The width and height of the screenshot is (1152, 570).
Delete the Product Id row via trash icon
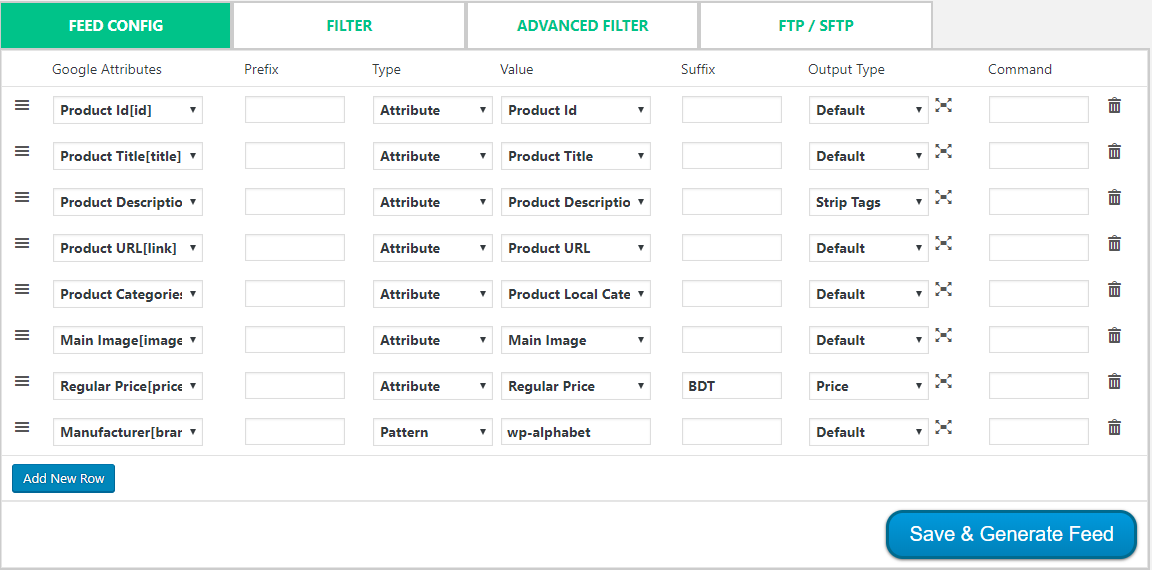click(1115, 105)
